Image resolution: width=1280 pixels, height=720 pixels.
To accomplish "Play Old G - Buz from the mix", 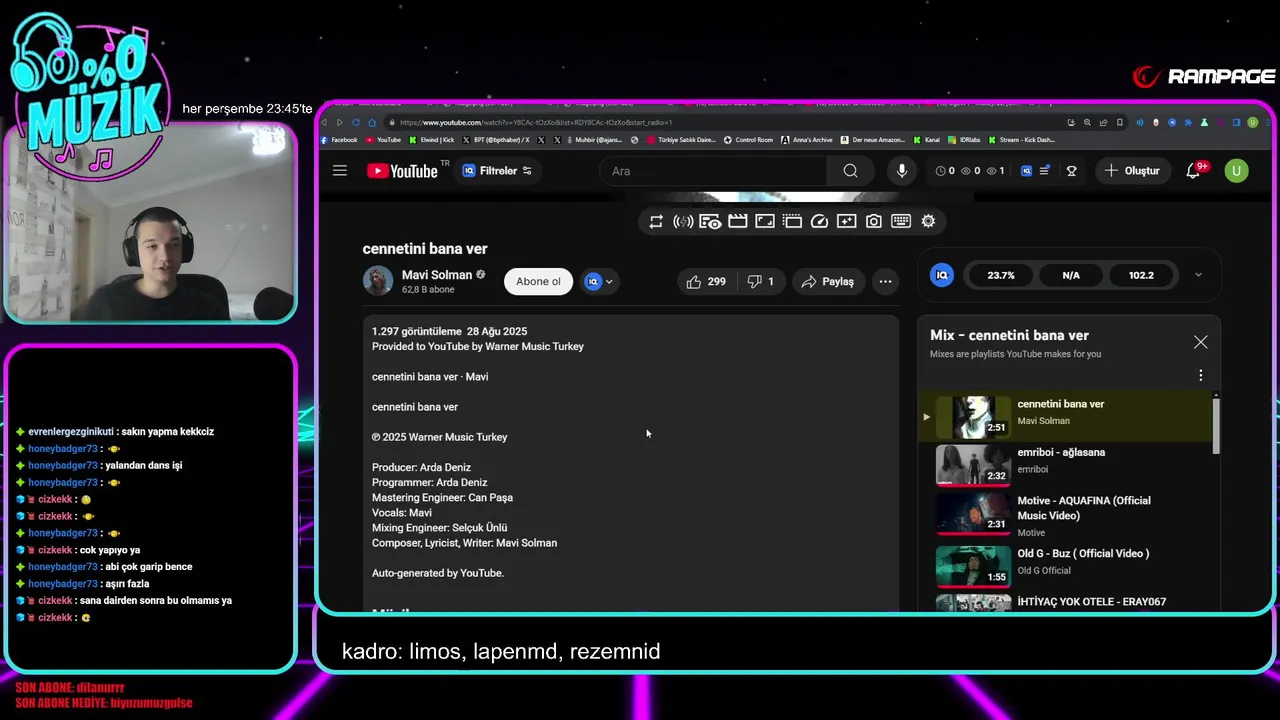I will pyautogui.click(x=1065, y=565).
